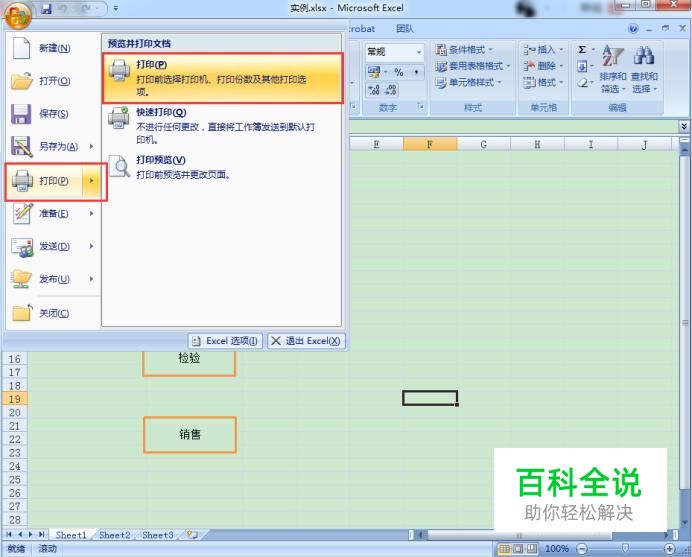
Task: Click the 销售 flowchart shape
Action: 190,435
